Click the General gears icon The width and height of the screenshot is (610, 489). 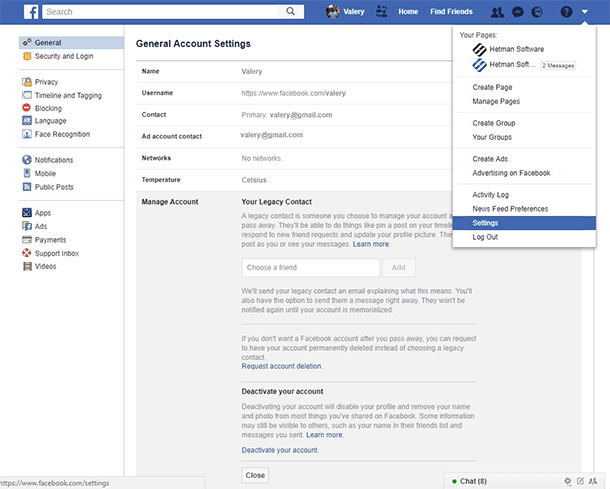click(x=27, y=42)
